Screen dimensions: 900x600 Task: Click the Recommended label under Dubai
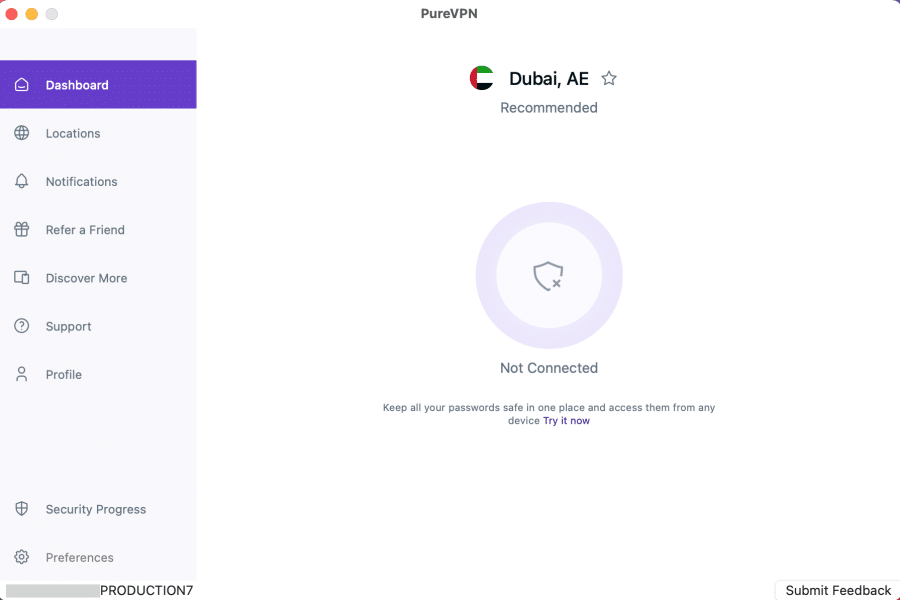coord(548,107)
